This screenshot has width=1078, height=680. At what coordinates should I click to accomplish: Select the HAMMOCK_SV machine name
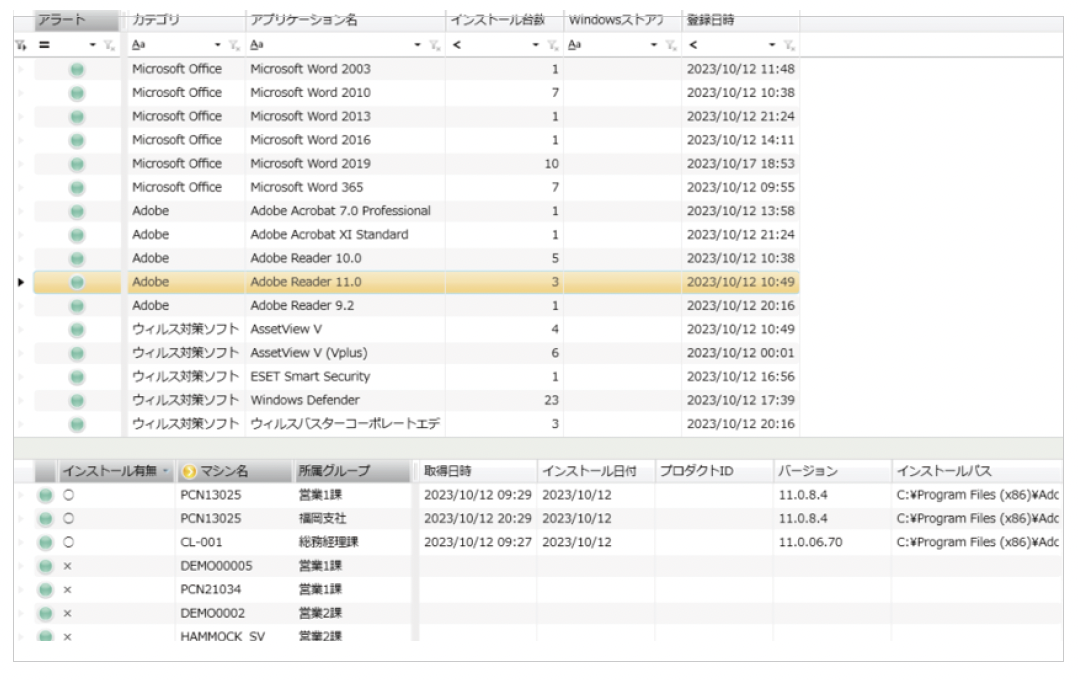coord(222,637)
